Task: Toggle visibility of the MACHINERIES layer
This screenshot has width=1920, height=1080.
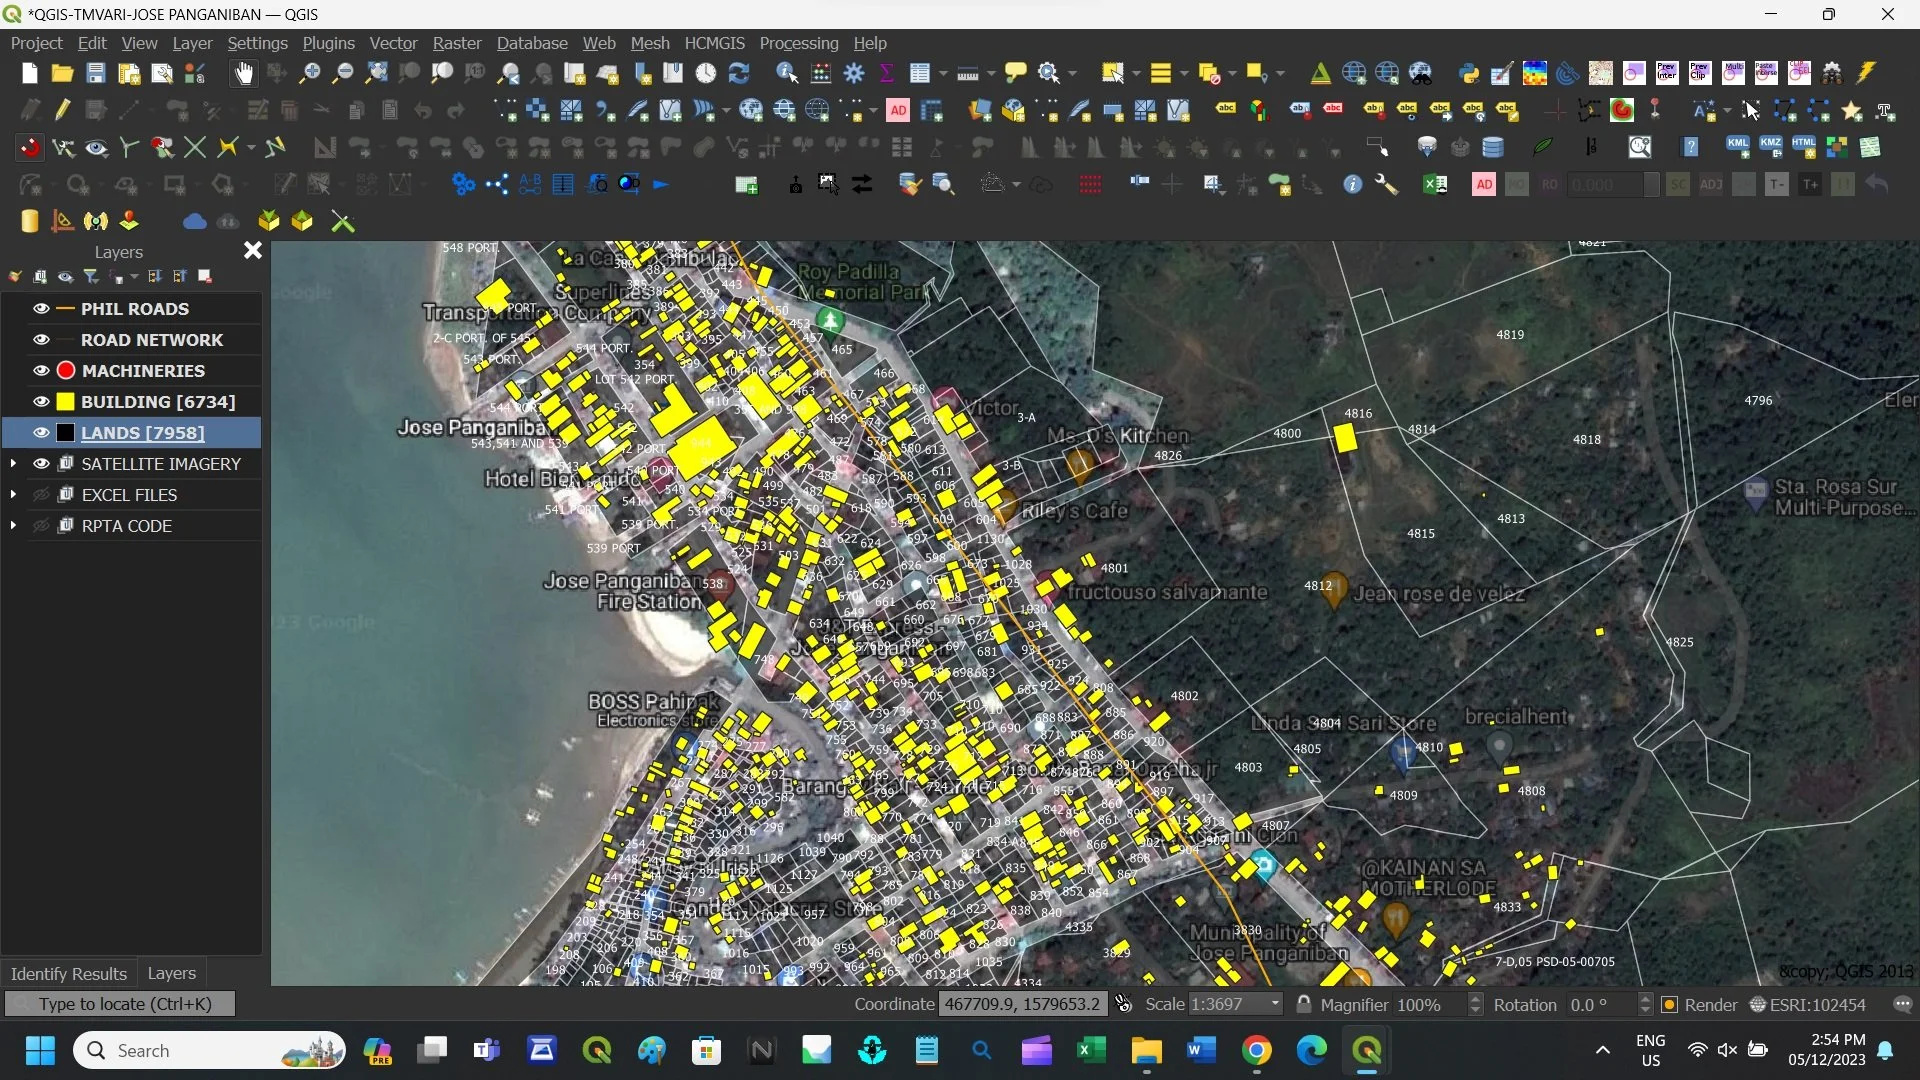Action: [x=41, y=371]
